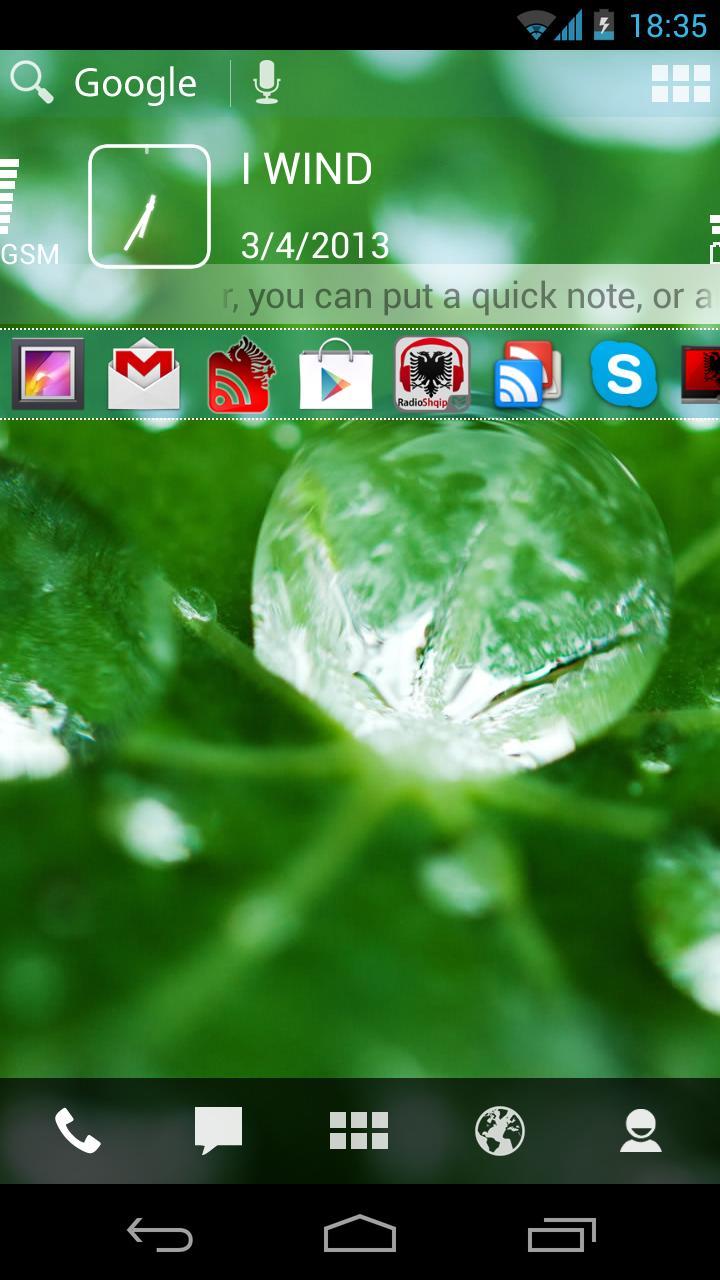Open the Phone dialer in dock
The image size is (720, 1280).
click(x=78, y=1132)
